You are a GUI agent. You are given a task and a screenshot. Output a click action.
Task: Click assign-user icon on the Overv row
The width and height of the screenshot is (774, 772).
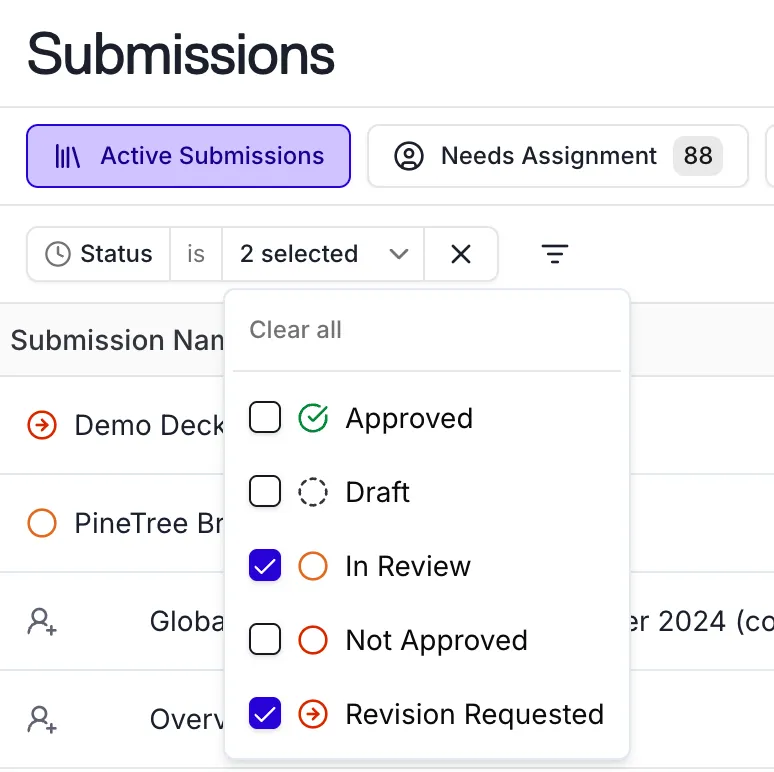point(42,720)
